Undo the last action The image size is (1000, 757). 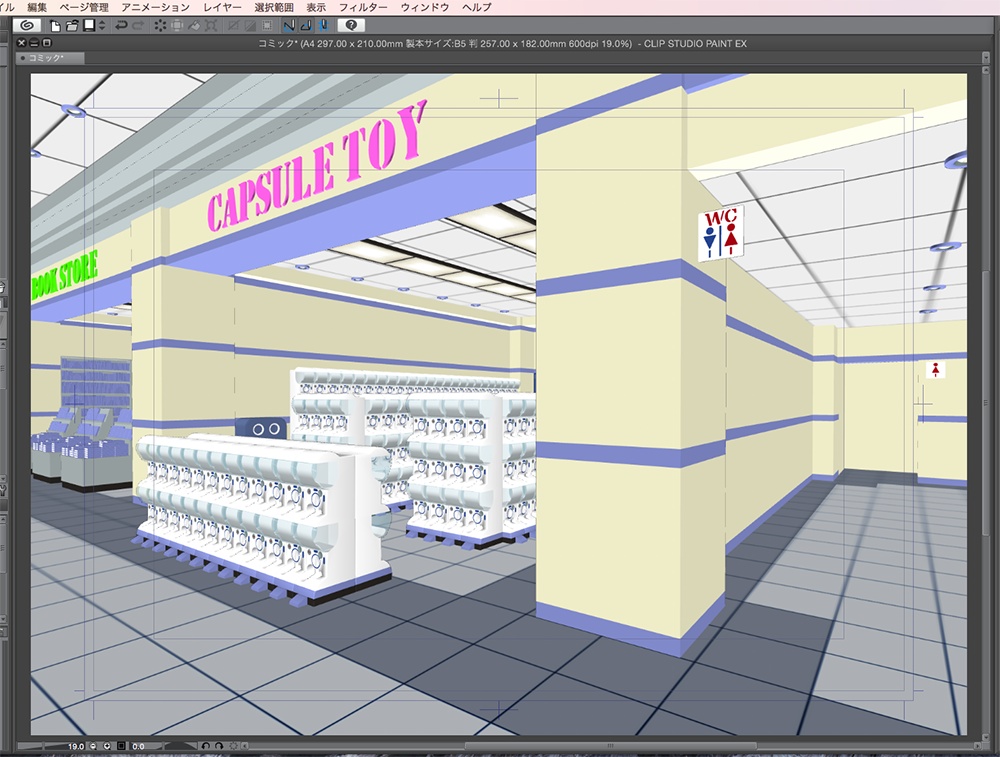click(122, 25)
